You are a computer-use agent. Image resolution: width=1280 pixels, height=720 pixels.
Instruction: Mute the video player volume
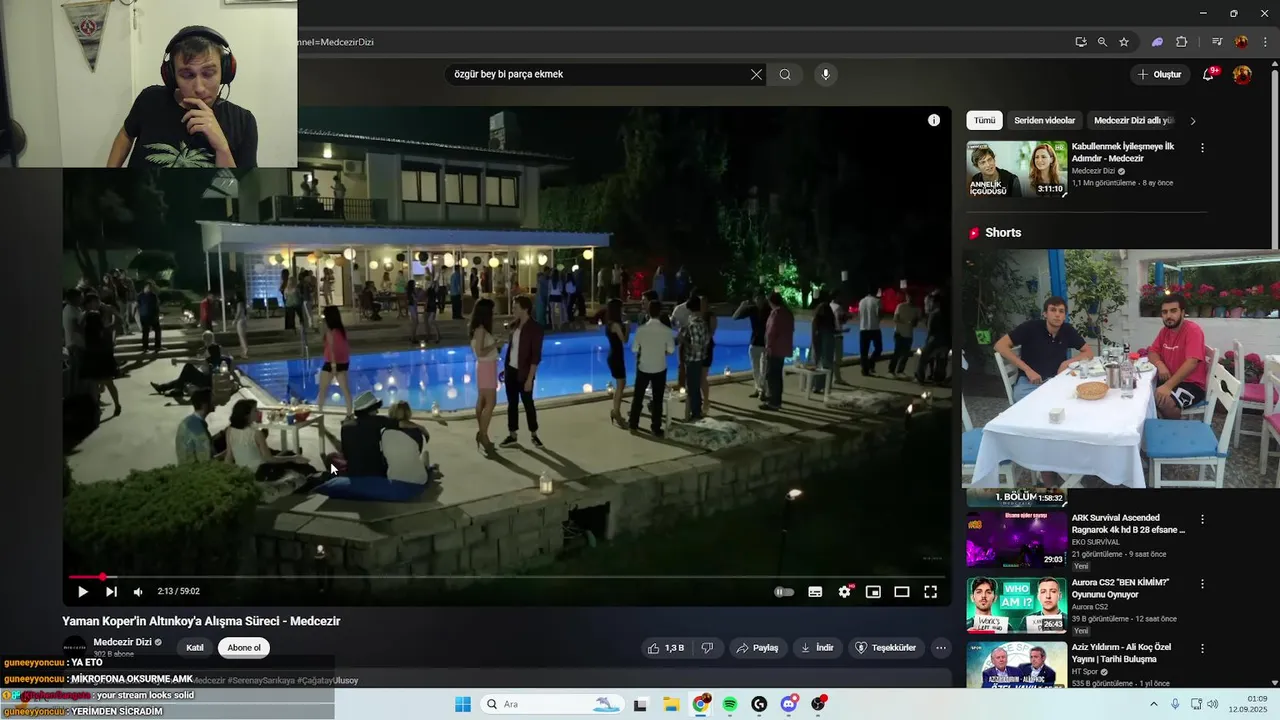(x=138, y=592)
